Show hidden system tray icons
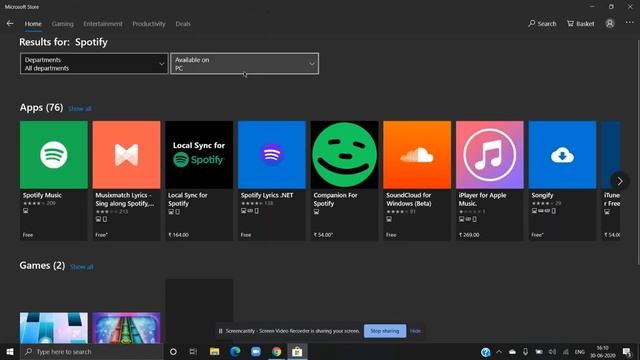Viewport: 640px width, 360px height. pyautogui.click(x=499, y=352)
